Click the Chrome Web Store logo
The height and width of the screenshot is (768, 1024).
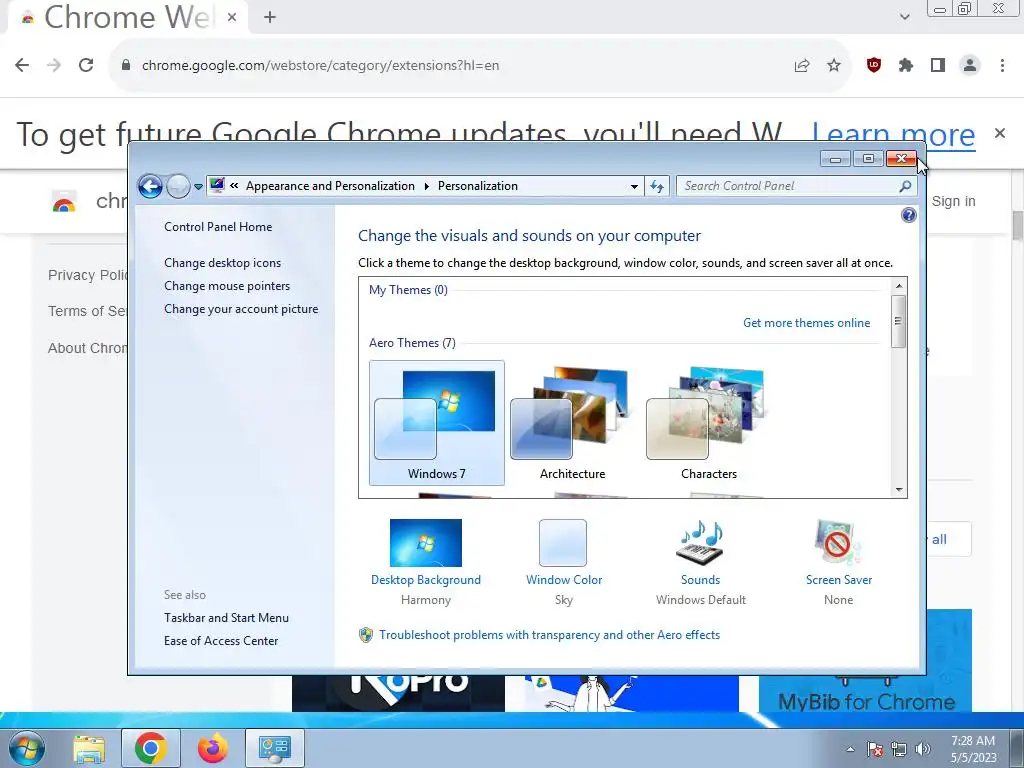[x=64, y=202]
